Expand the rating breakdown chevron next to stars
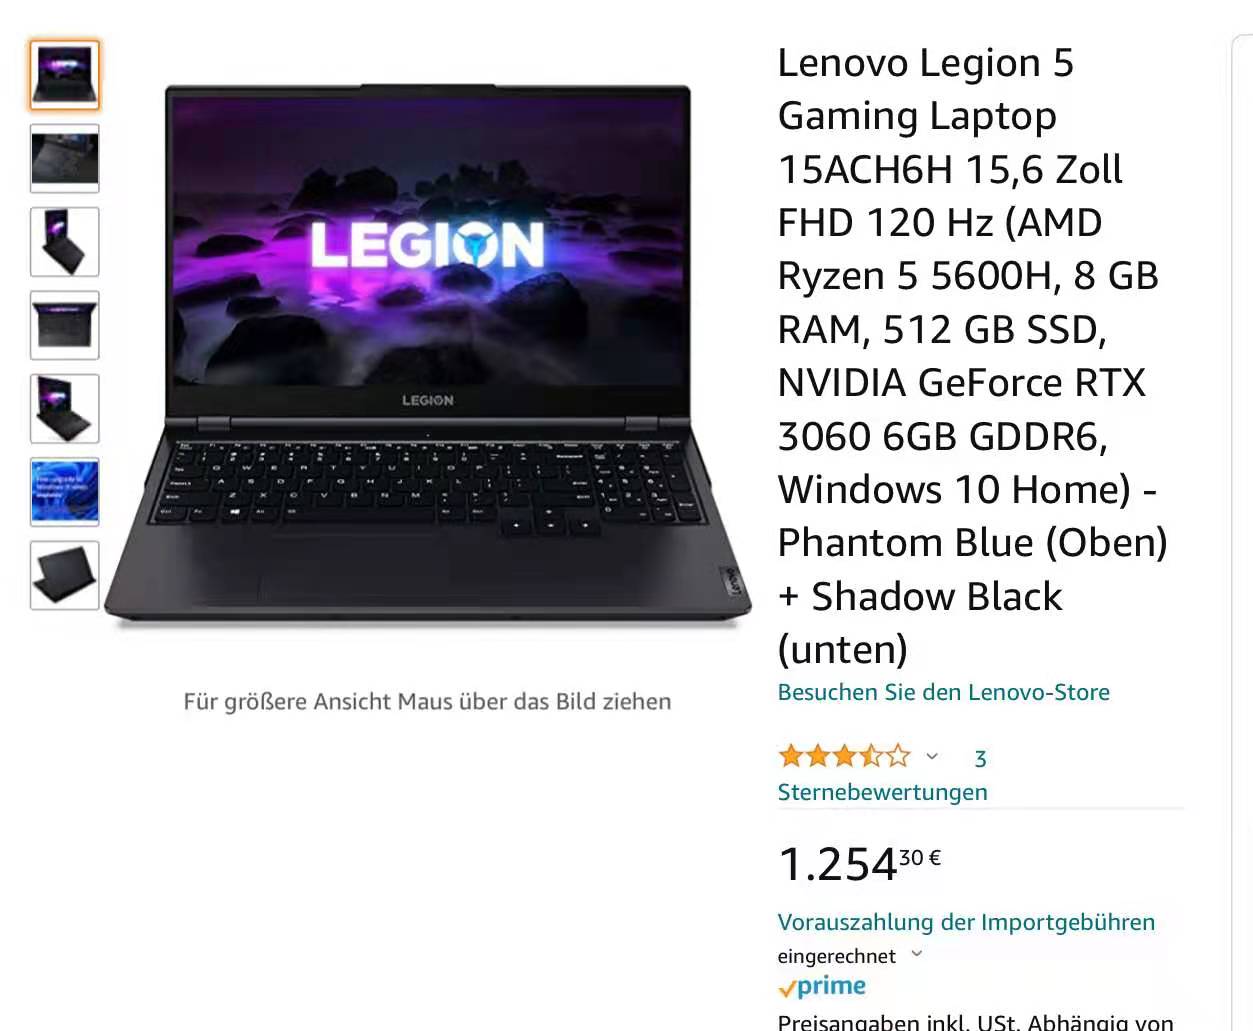1253x1031 pixels. (x=932, y=756)
